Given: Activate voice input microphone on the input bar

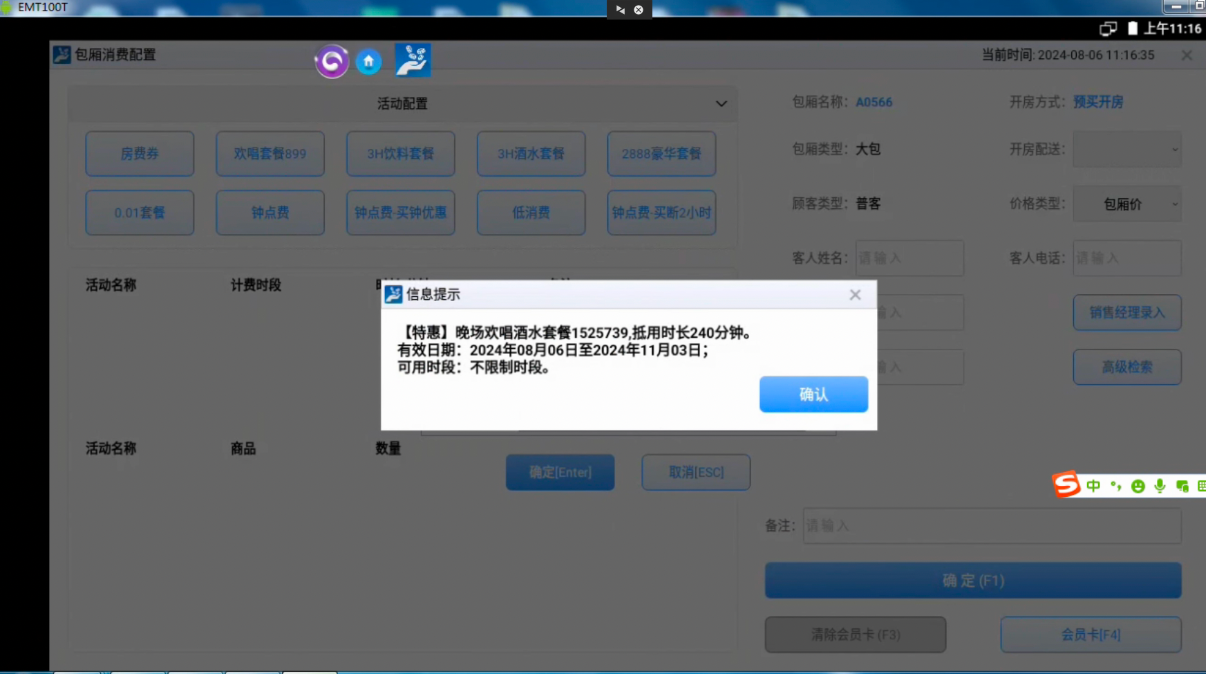Looking at the screenshot, I should pos(1159,485).
